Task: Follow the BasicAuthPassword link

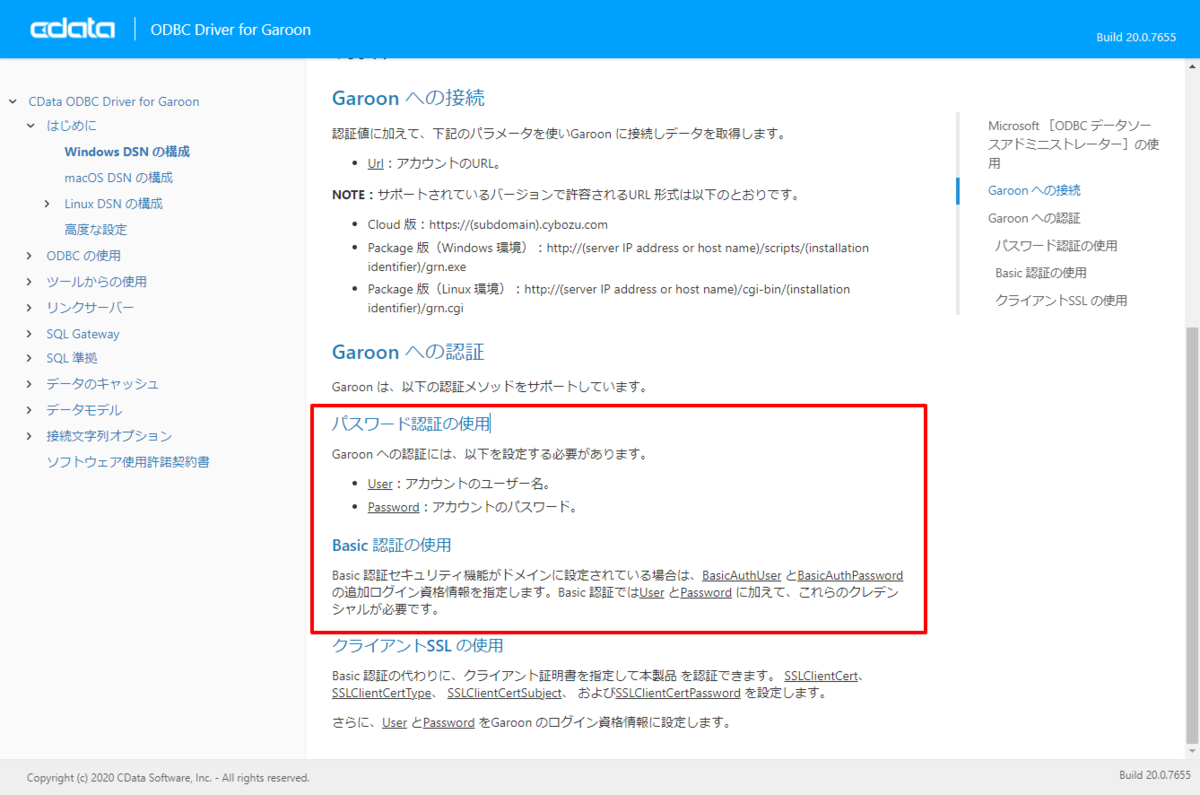Action: (850, 576)
